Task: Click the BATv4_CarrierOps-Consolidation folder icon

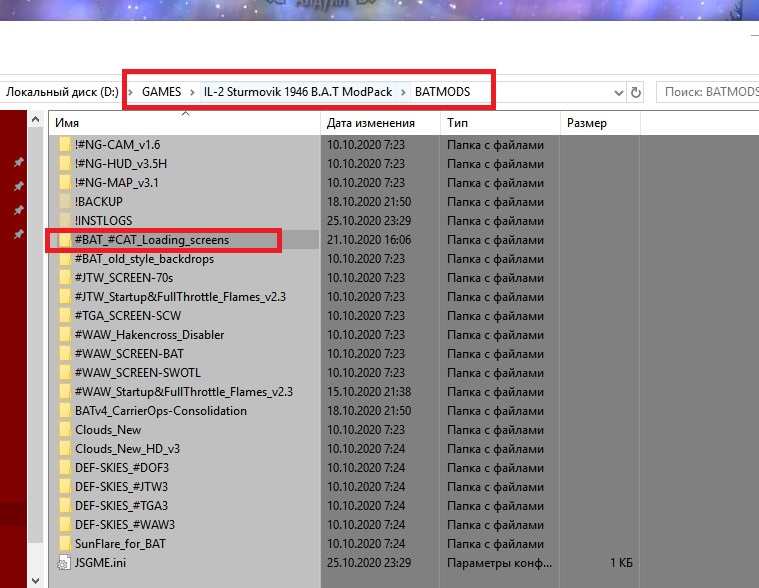Action: point(65,410)
